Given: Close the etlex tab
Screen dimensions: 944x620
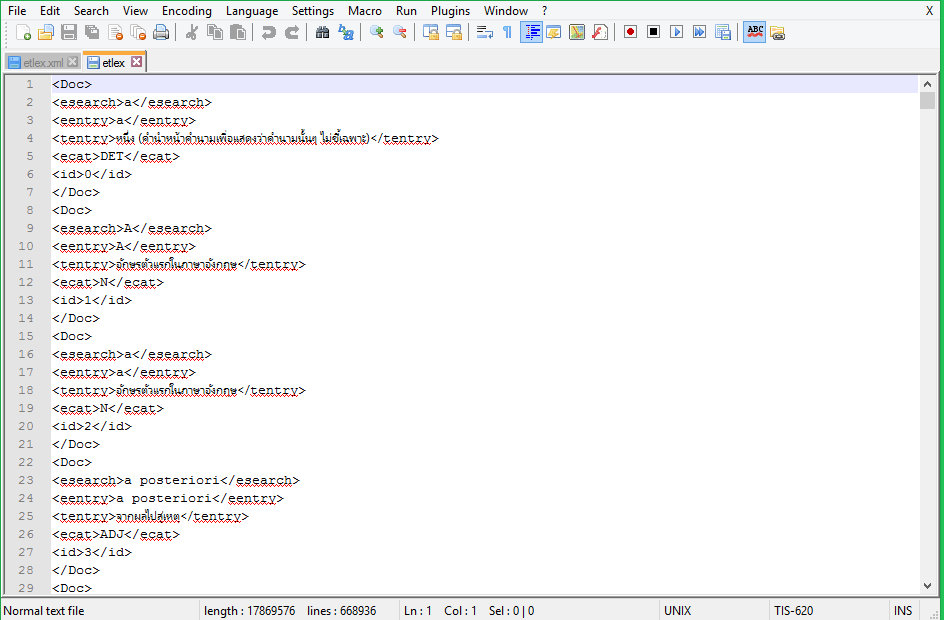Looking at the screenshot, I should click(x=137, y=61).
